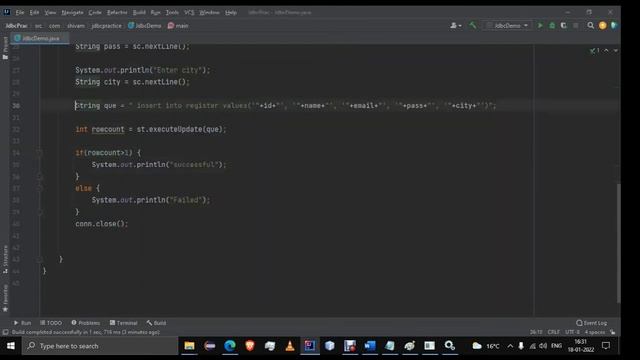The image size is (640, 360).
Task: Open the Help menu
Action: (231, 13)
